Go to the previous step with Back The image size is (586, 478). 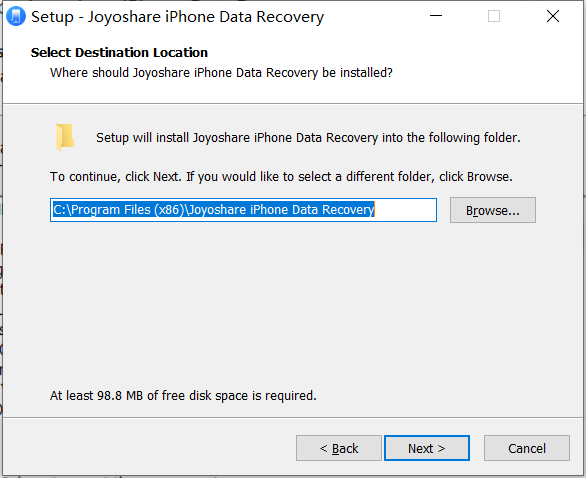339,448
